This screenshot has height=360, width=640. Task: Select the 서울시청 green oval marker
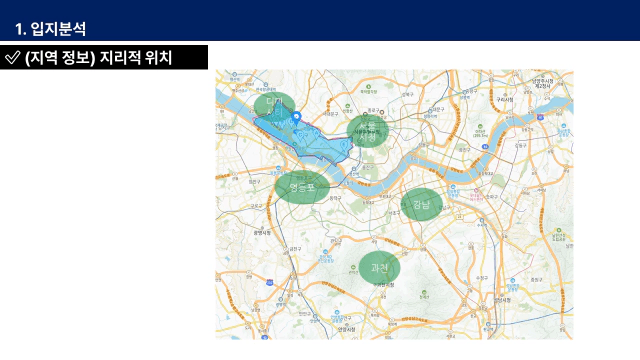click(x=367, y=131)
